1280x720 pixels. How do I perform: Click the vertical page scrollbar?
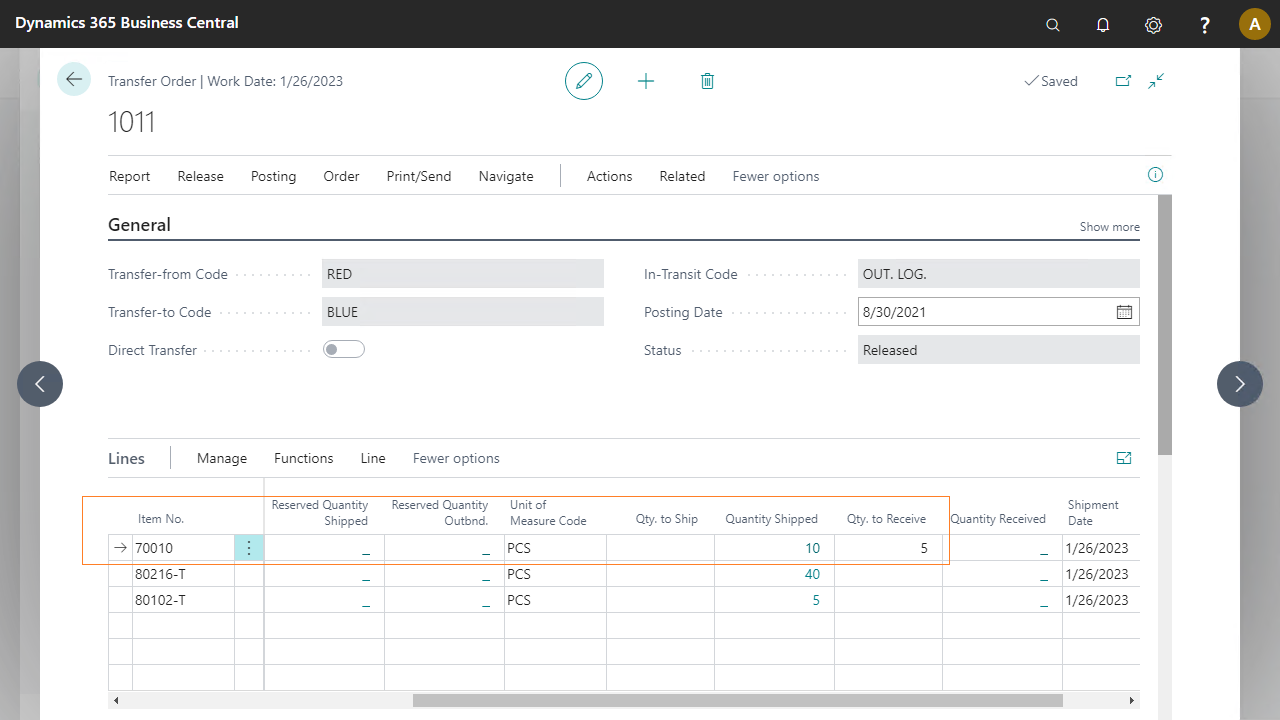pyautogui.click(x=1165, y=325)
